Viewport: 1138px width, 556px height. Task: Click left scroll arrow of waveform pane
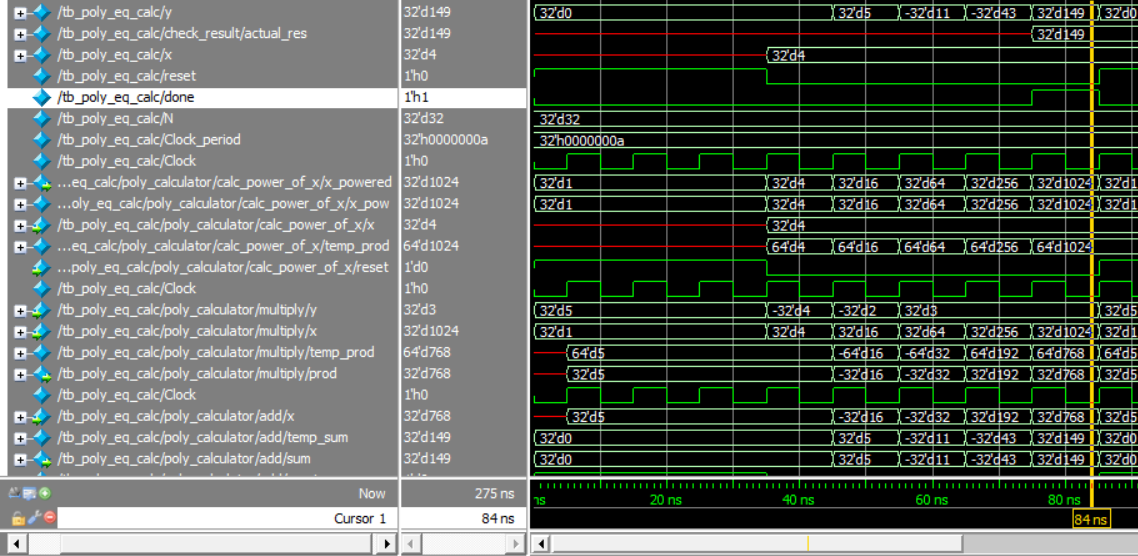[x=541, y=543]
